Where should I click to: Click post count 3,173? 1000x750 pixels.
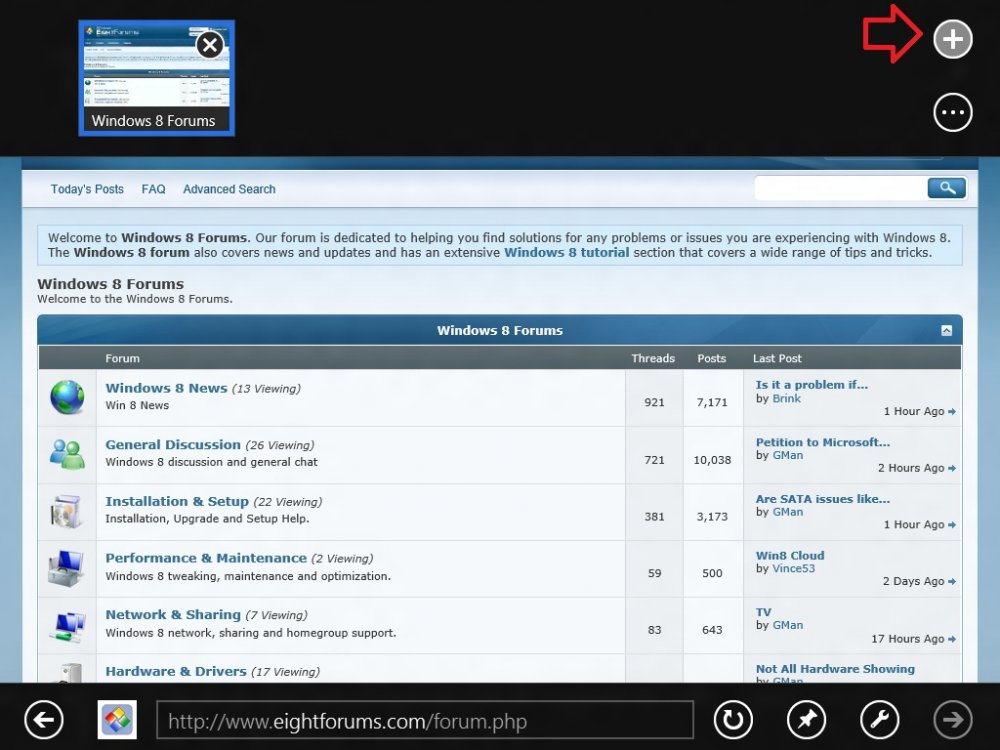coord(712,517)
